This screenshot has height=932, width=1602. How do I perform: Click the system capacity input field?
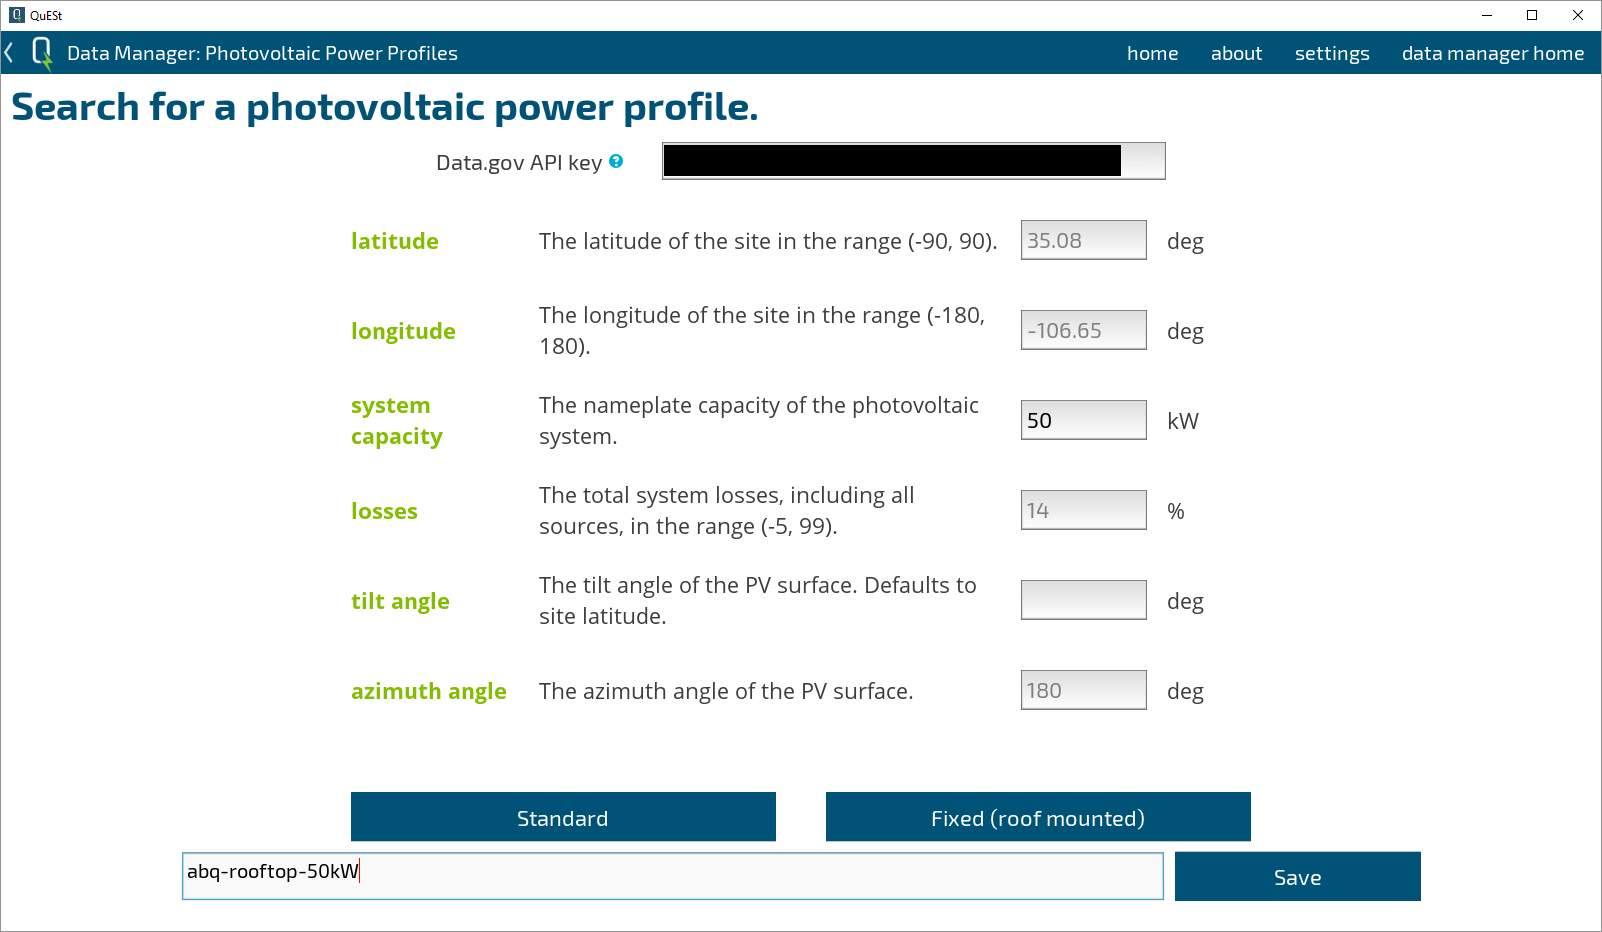pyautogui.click(x=1083, y=420)
